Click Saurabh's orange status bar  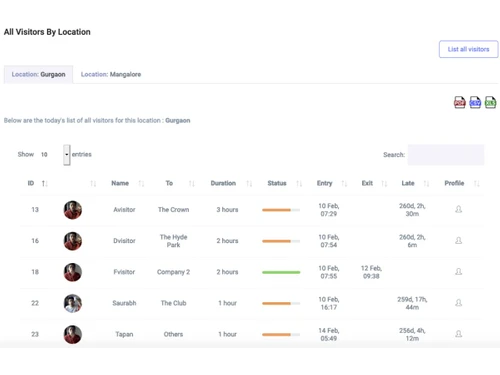281,303
